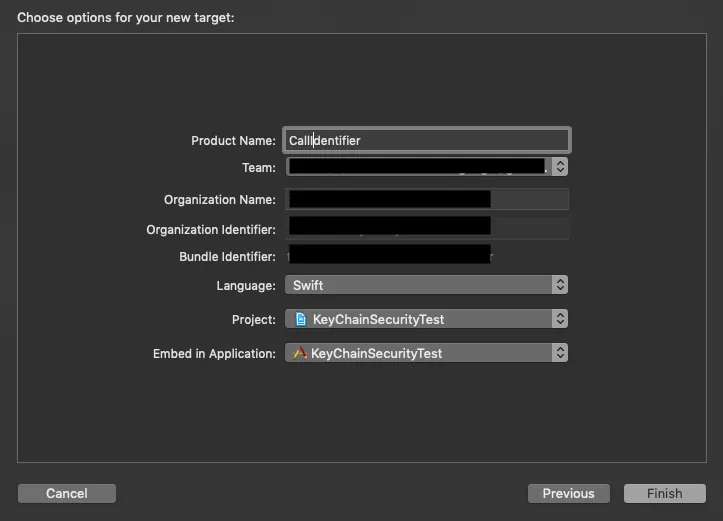The height and width of the screenshot is (521, 723).
Task: Open the Language dropdown showing Swift
Action: click(x=420, y=286)
